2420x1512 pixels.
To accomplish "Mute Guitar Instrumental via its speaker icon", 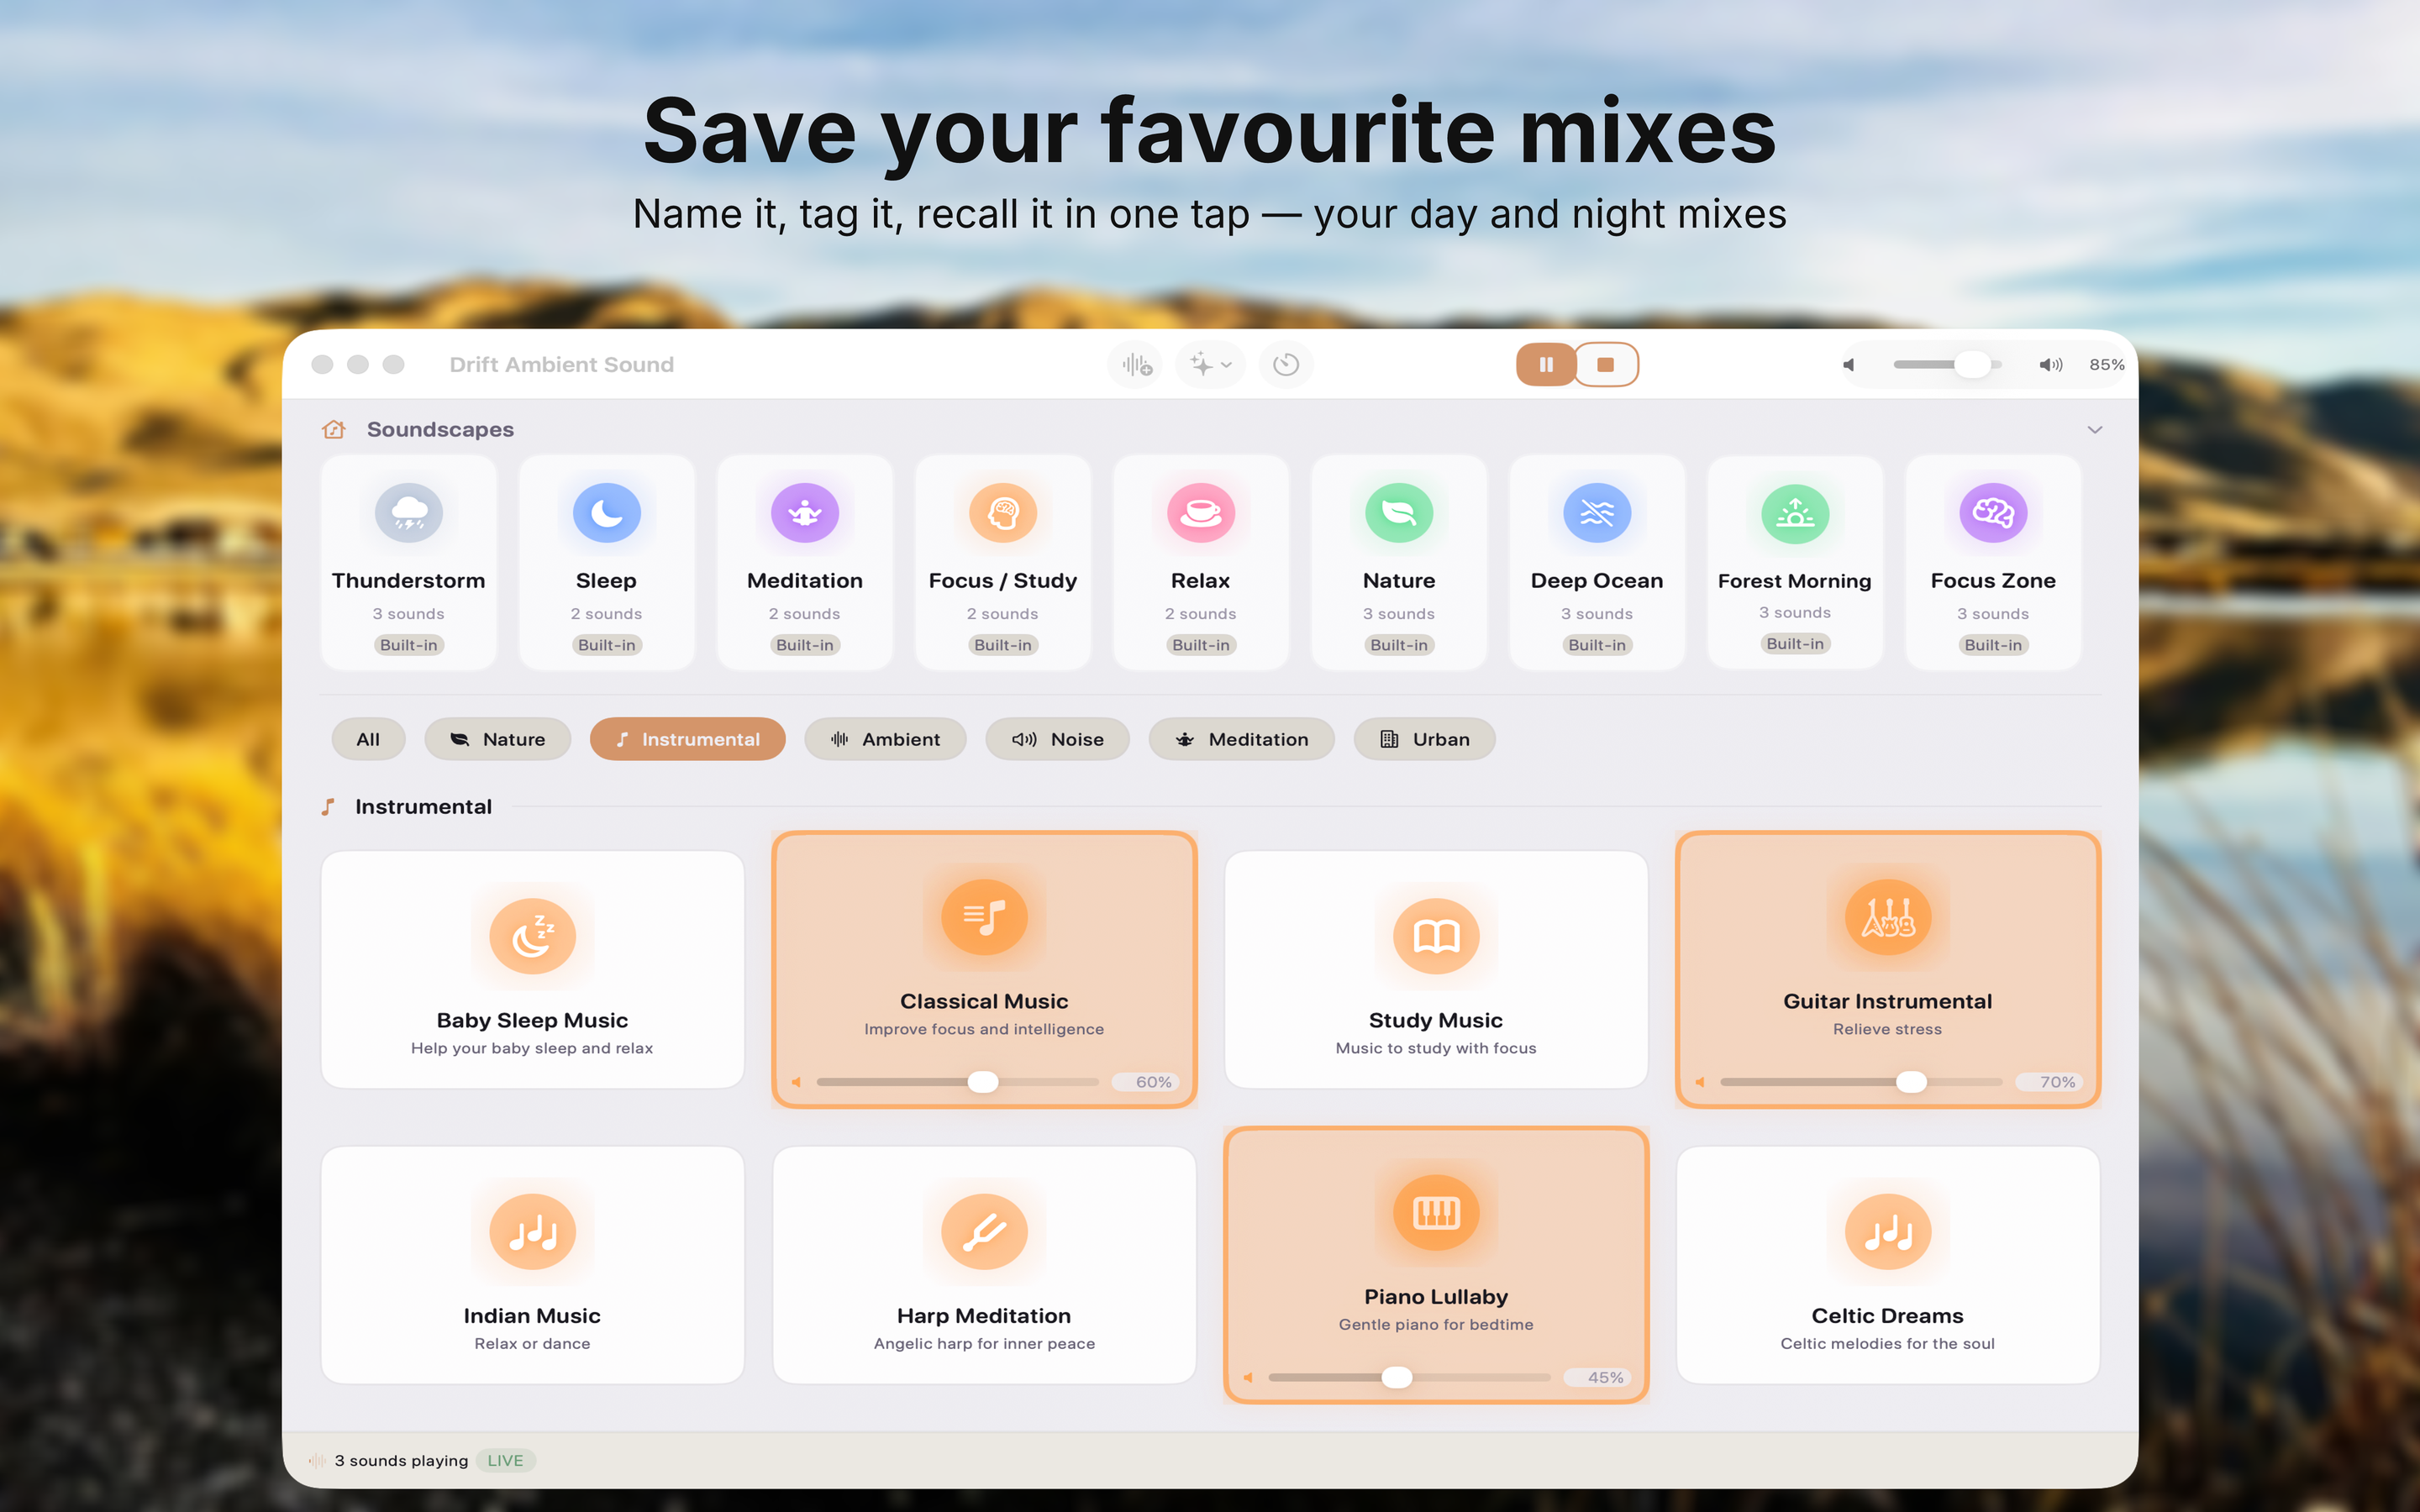I will coord(1700,1082).
